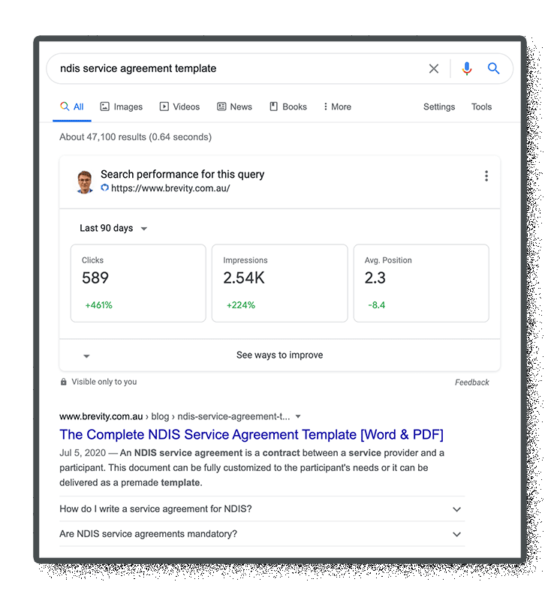Viewport: 560px width, 600px height.
Task: Switch to the Images tab
Action: (x=121, y=107)
